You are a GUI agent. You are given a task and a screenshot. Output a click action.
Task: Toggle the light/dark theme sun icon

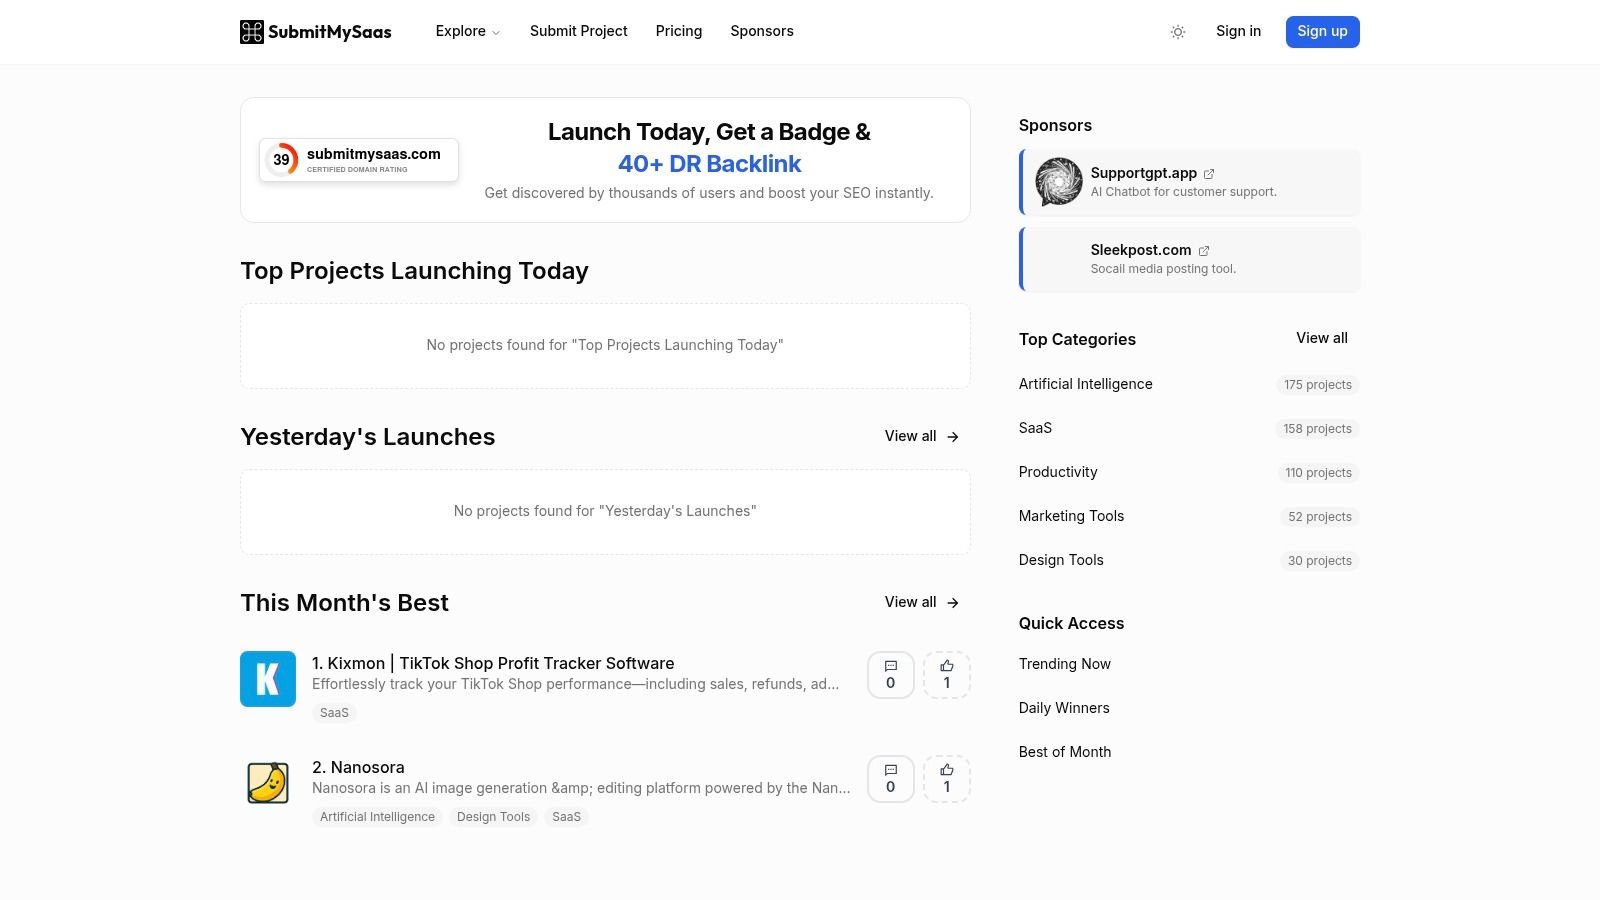pyautogui.click(x=1177, y=32)
